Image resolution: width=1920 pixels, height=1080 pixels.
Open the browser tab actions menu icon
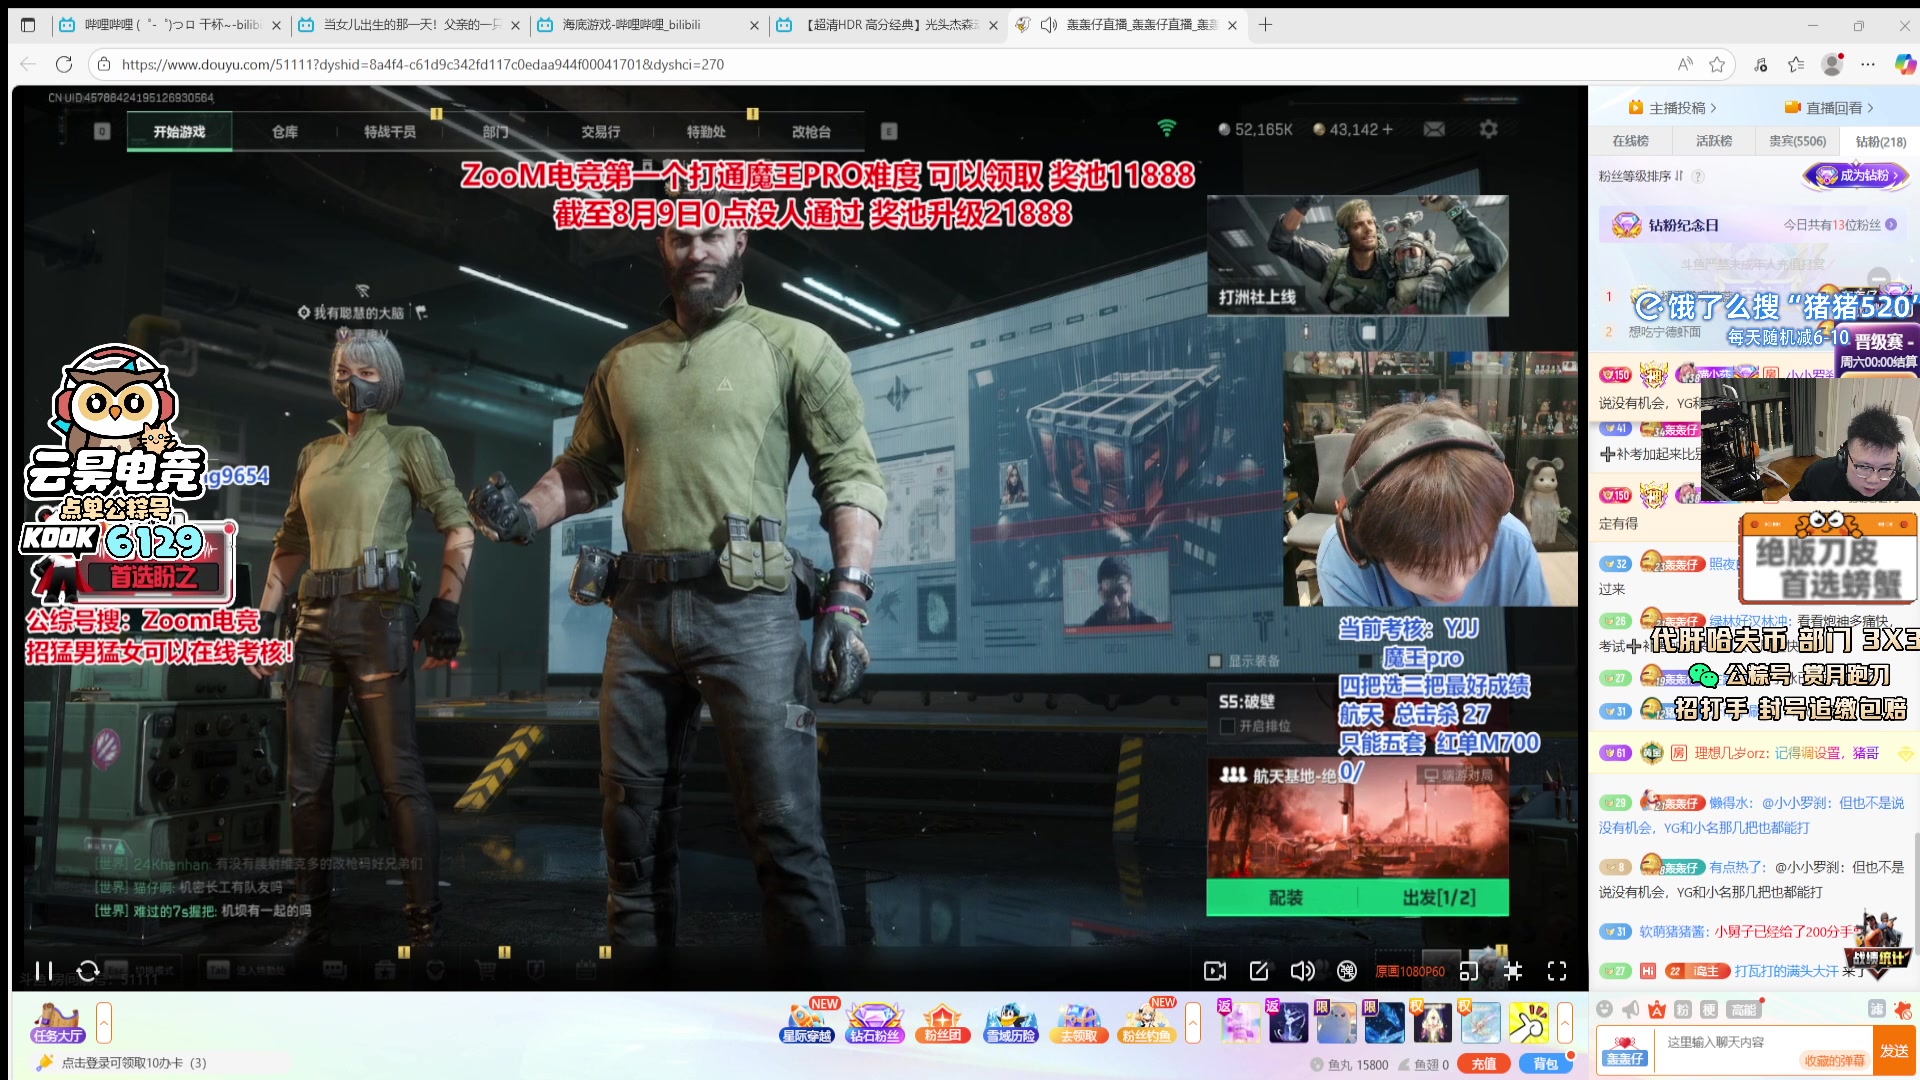pyautogui.click(x=28, y=25)
